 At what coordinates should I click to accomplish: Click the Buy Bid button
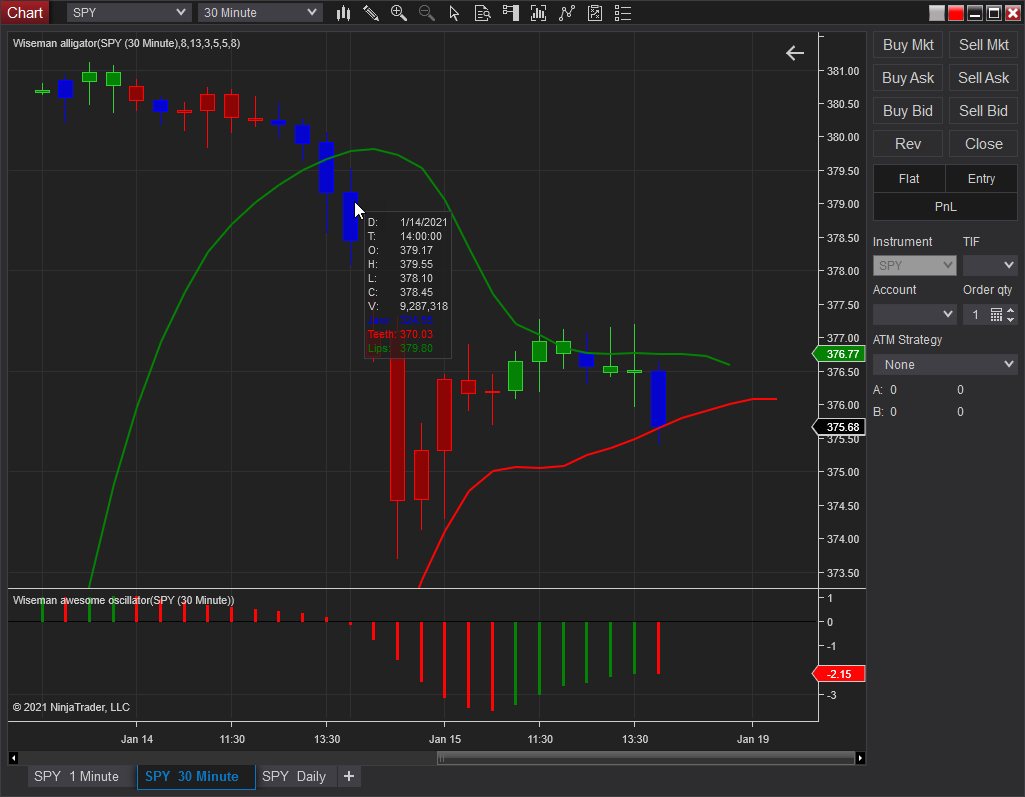coord(908,111)
